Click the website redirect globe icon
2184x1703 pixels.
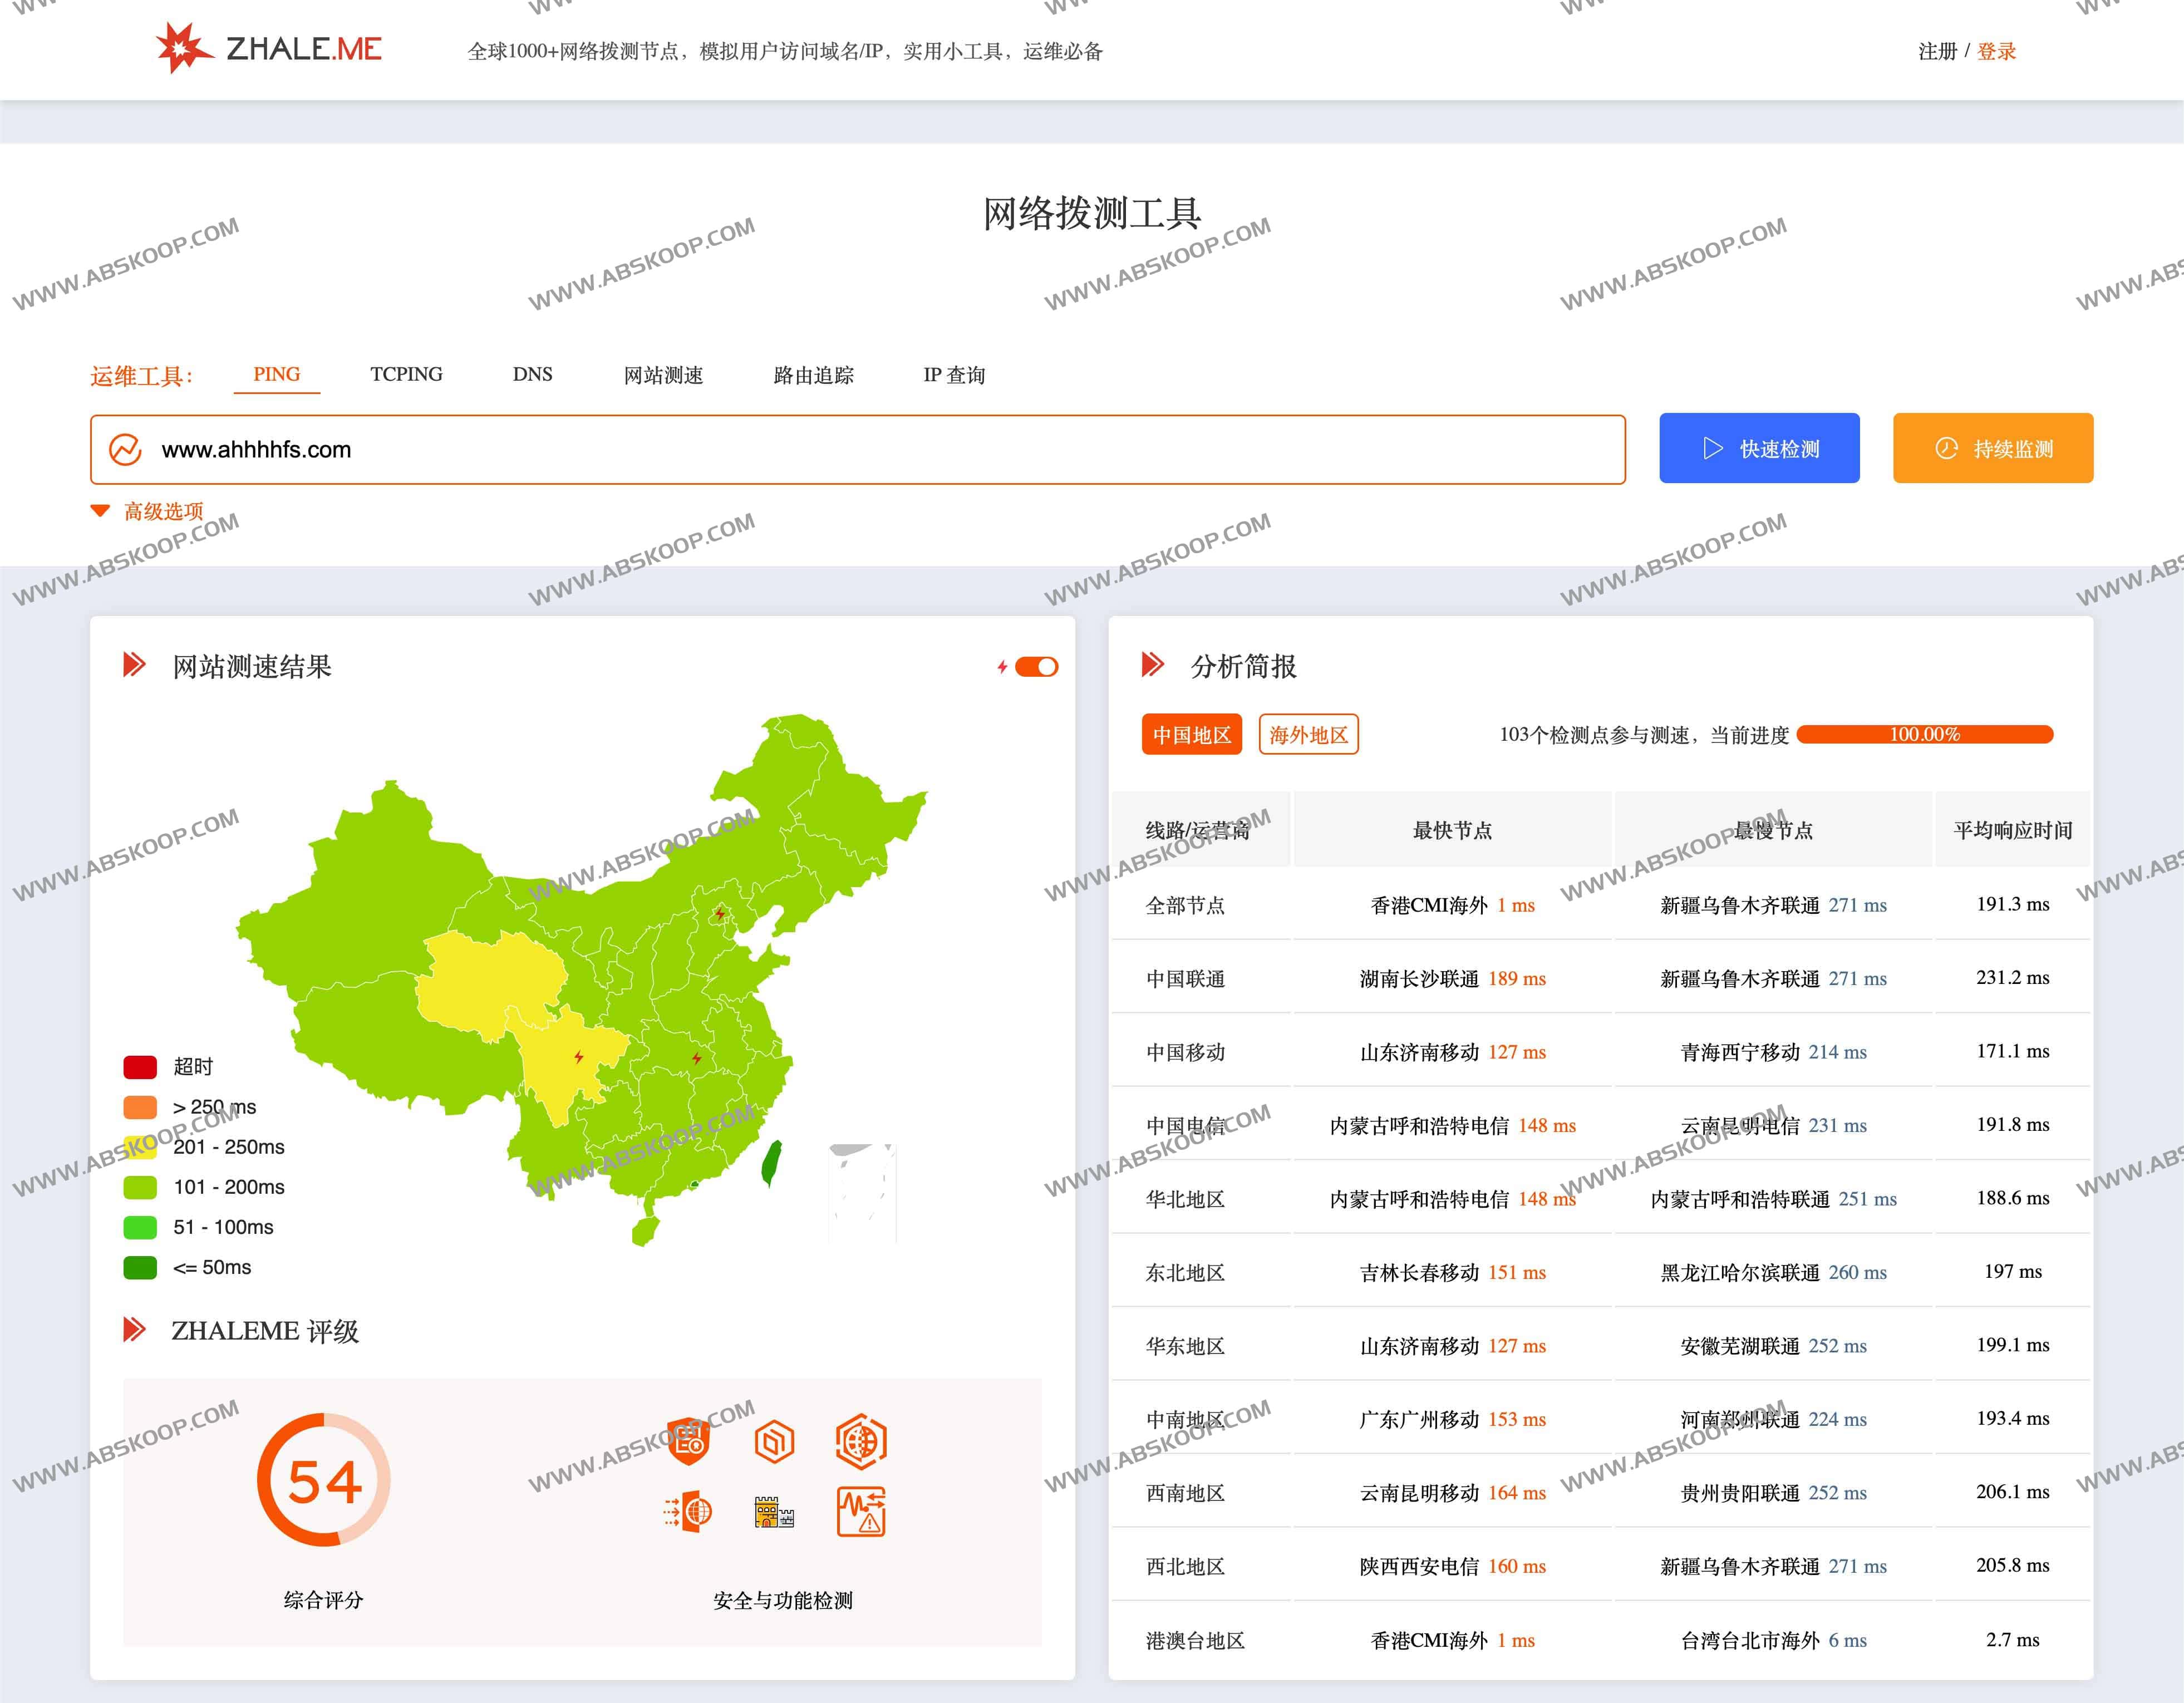[x=689, y=1512]
